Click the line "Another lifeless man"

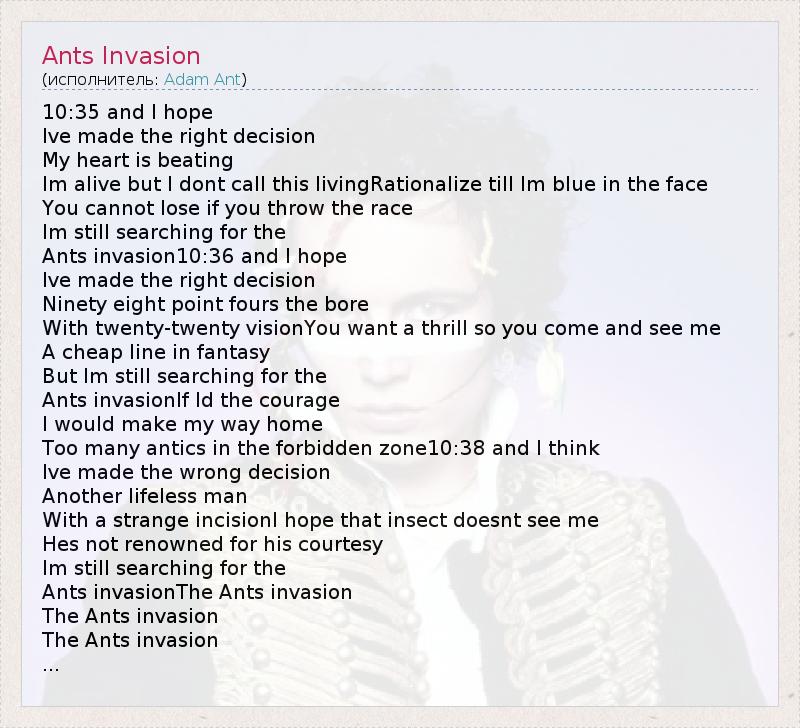[x=144, y=496]
